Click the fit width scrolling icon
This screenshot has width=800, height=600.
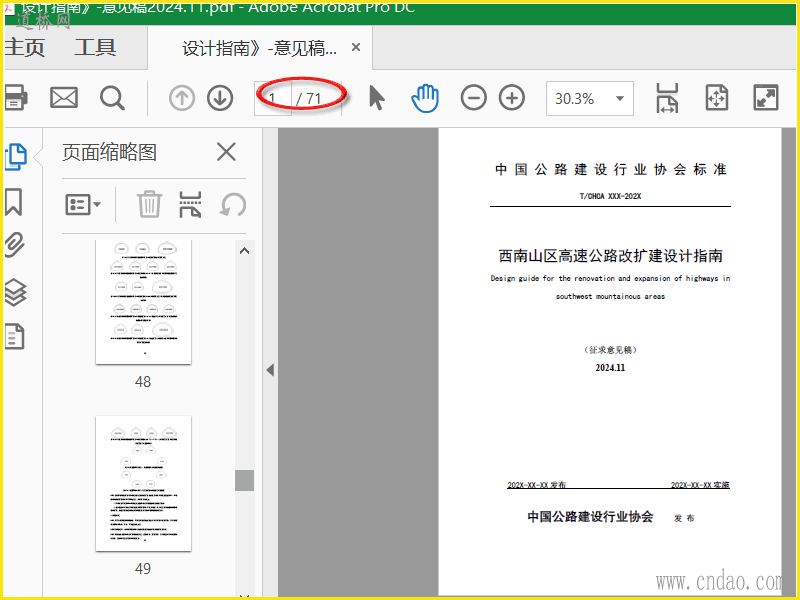tap(667, 98)
